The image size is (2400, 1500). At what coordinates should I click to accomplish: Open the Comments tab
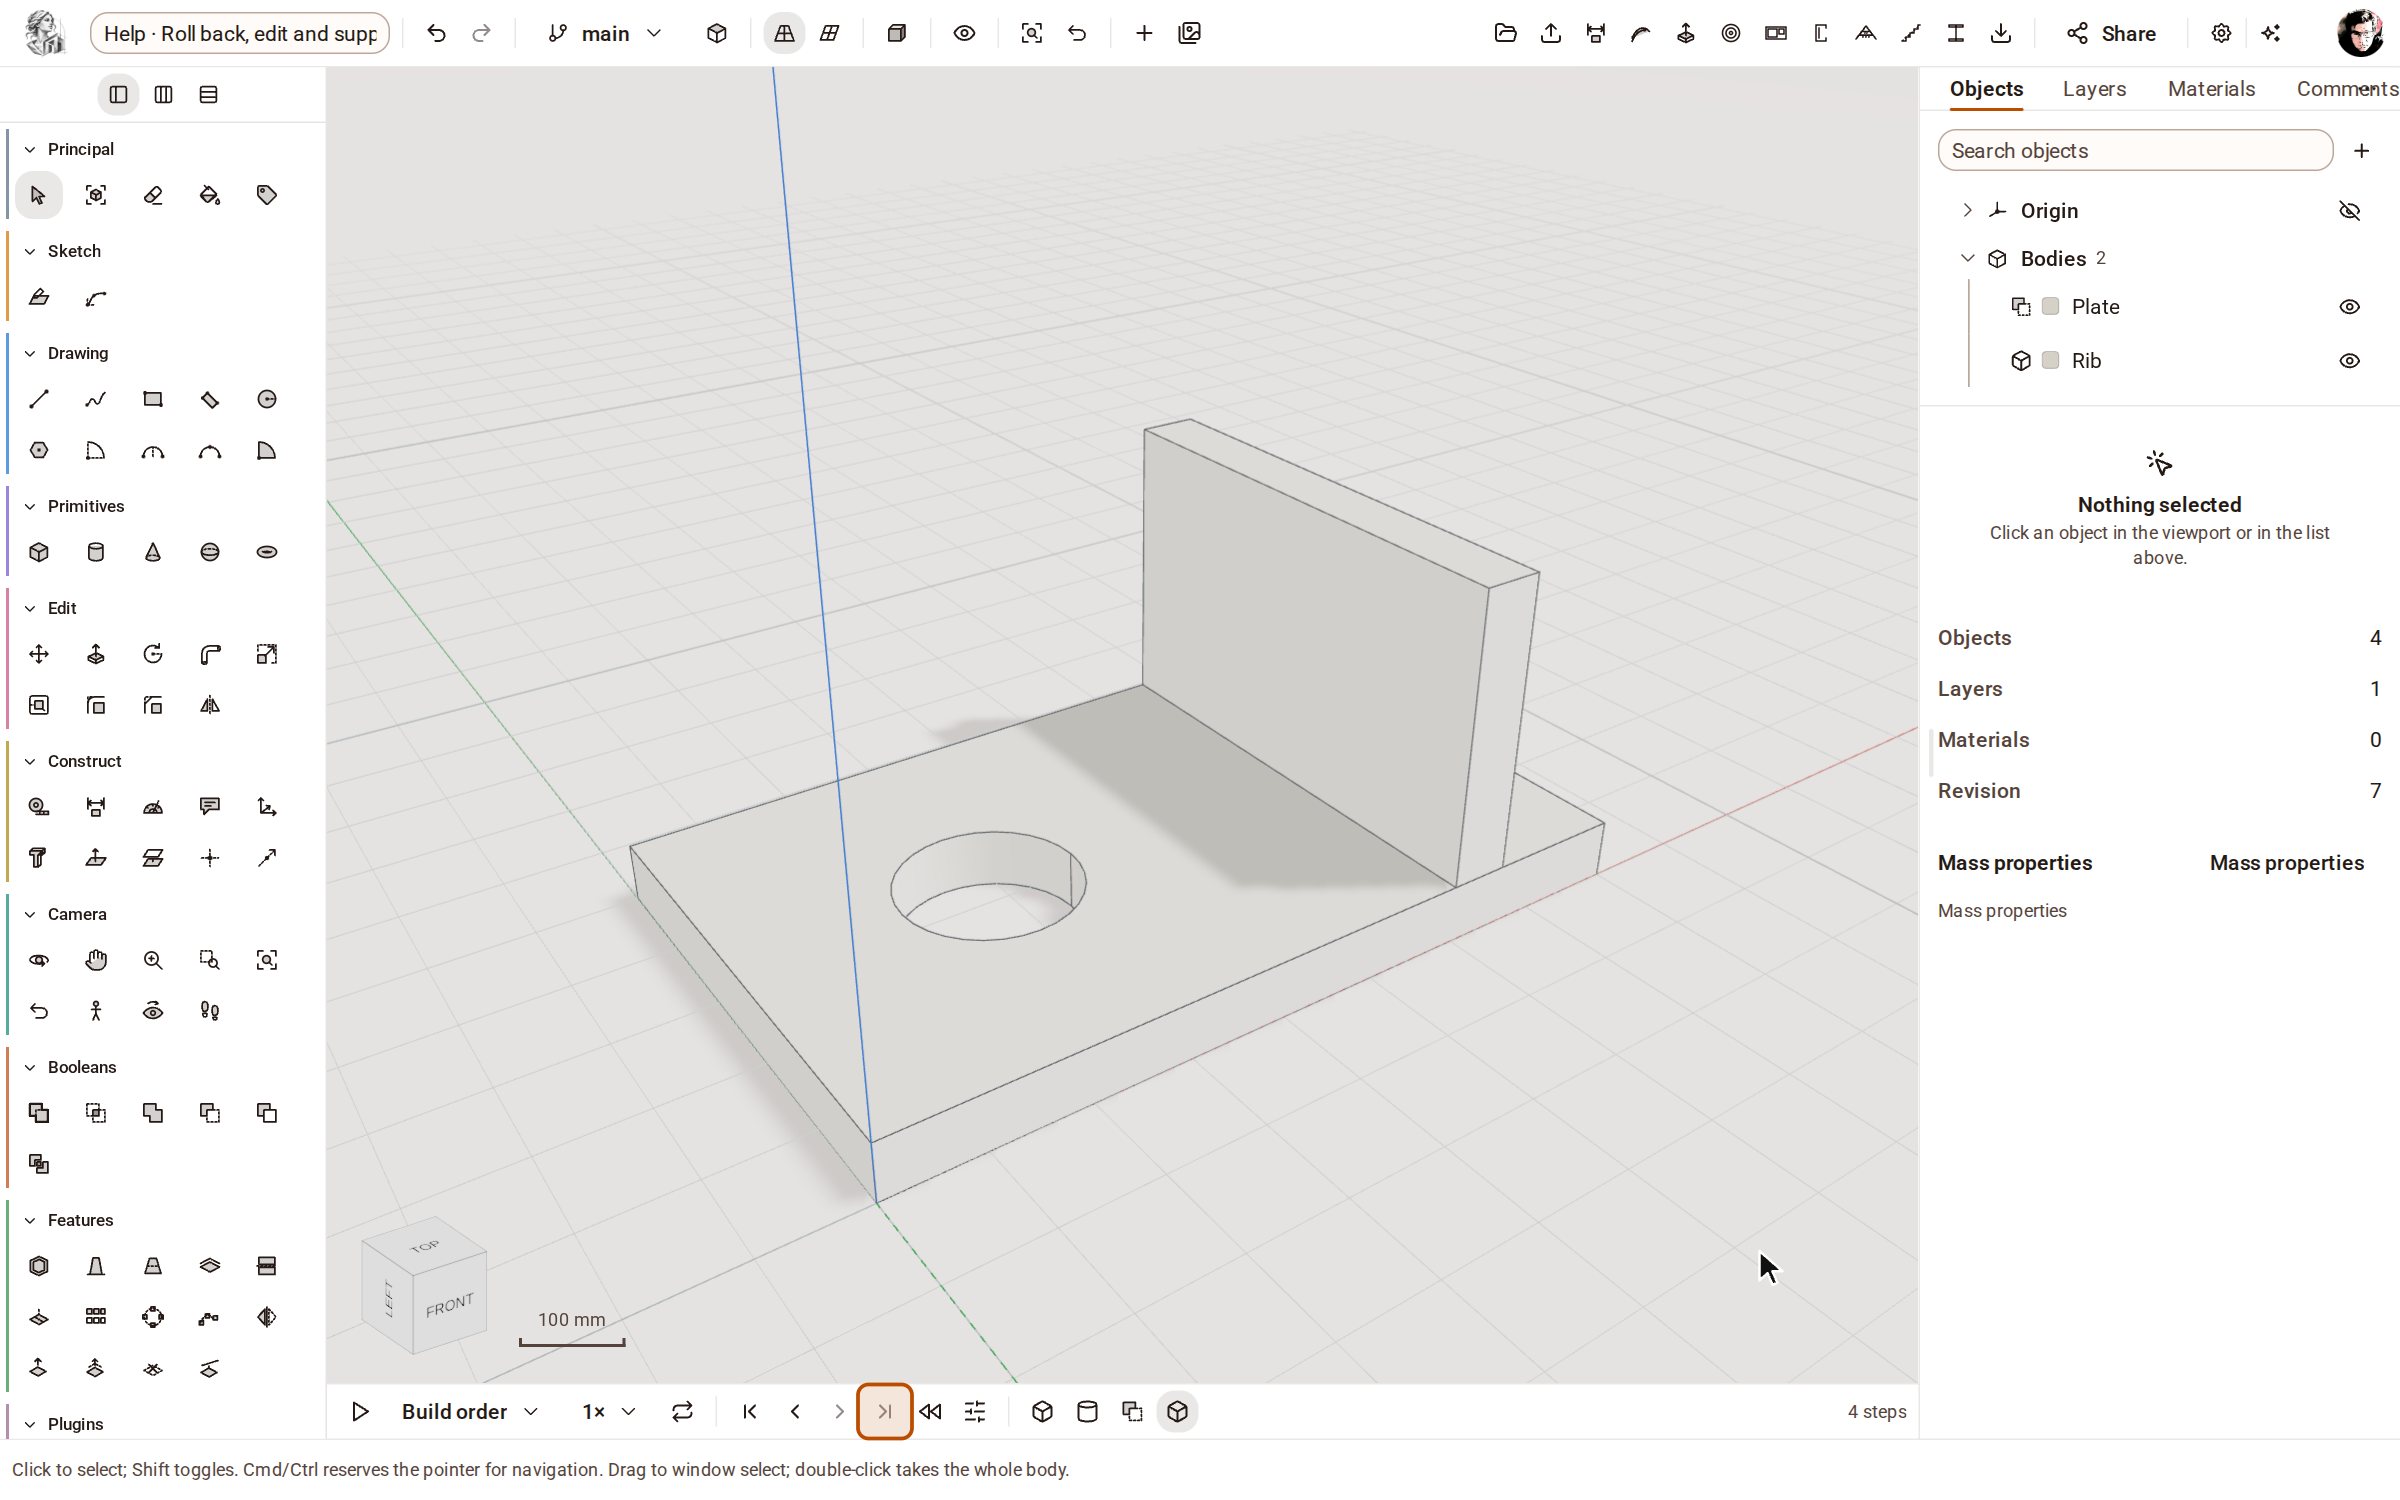(x=2346, y=89)
